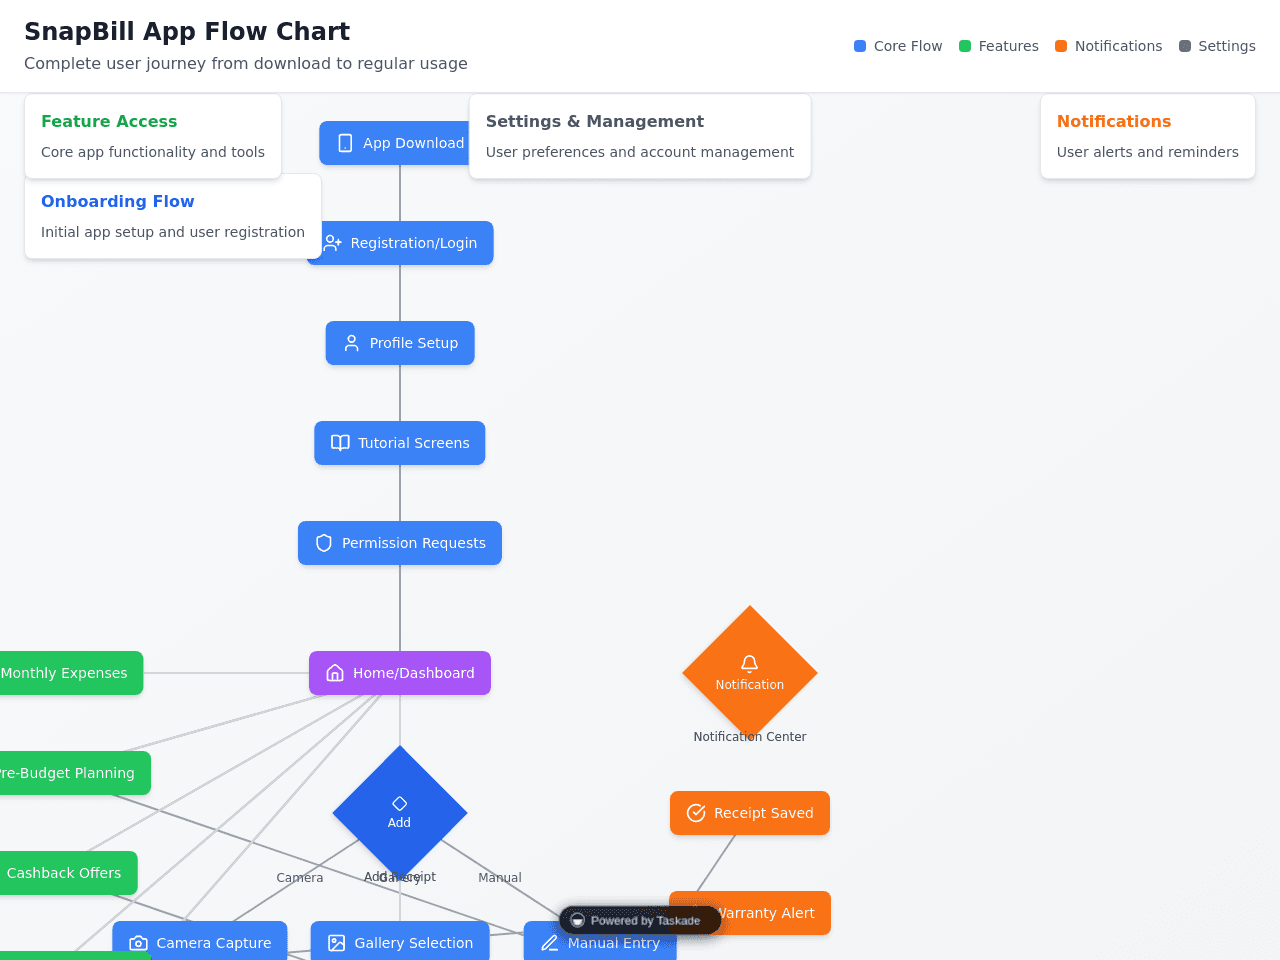Image resolution: width=1280 pixels, height=960 pixels.
Task: Click the image icon in Gallery Selection node
Action: (x=337, y=943)
